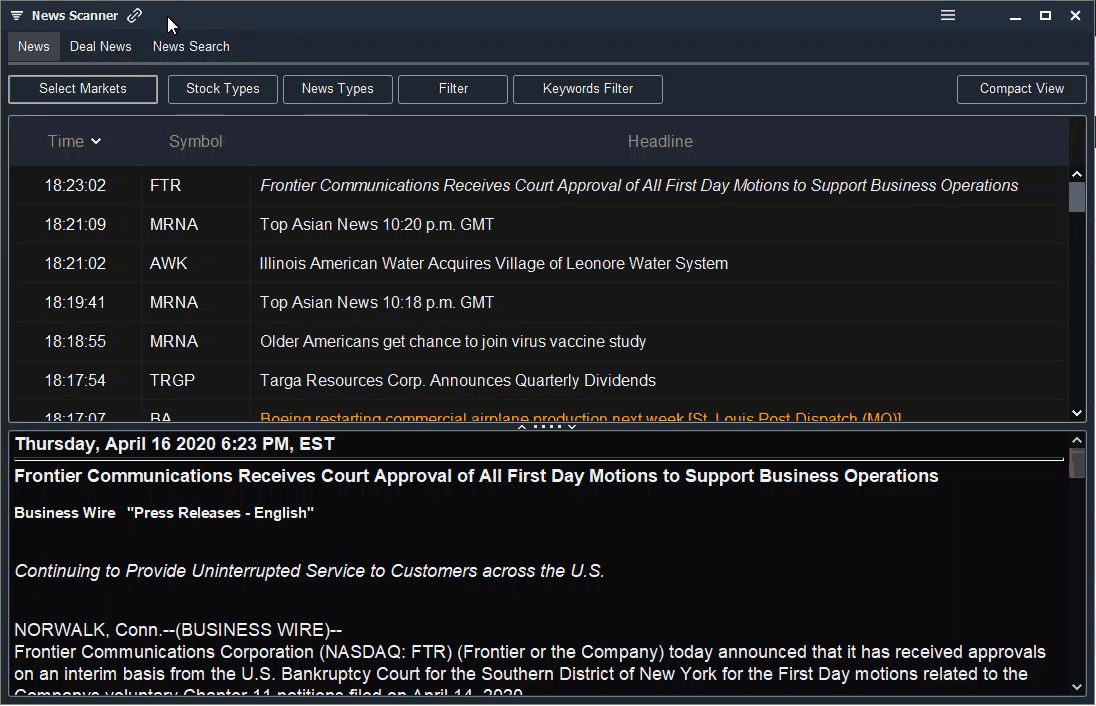Open the hamburger menu in the top right
Screen dimensions: 1096x706
[x=947, y=15]
